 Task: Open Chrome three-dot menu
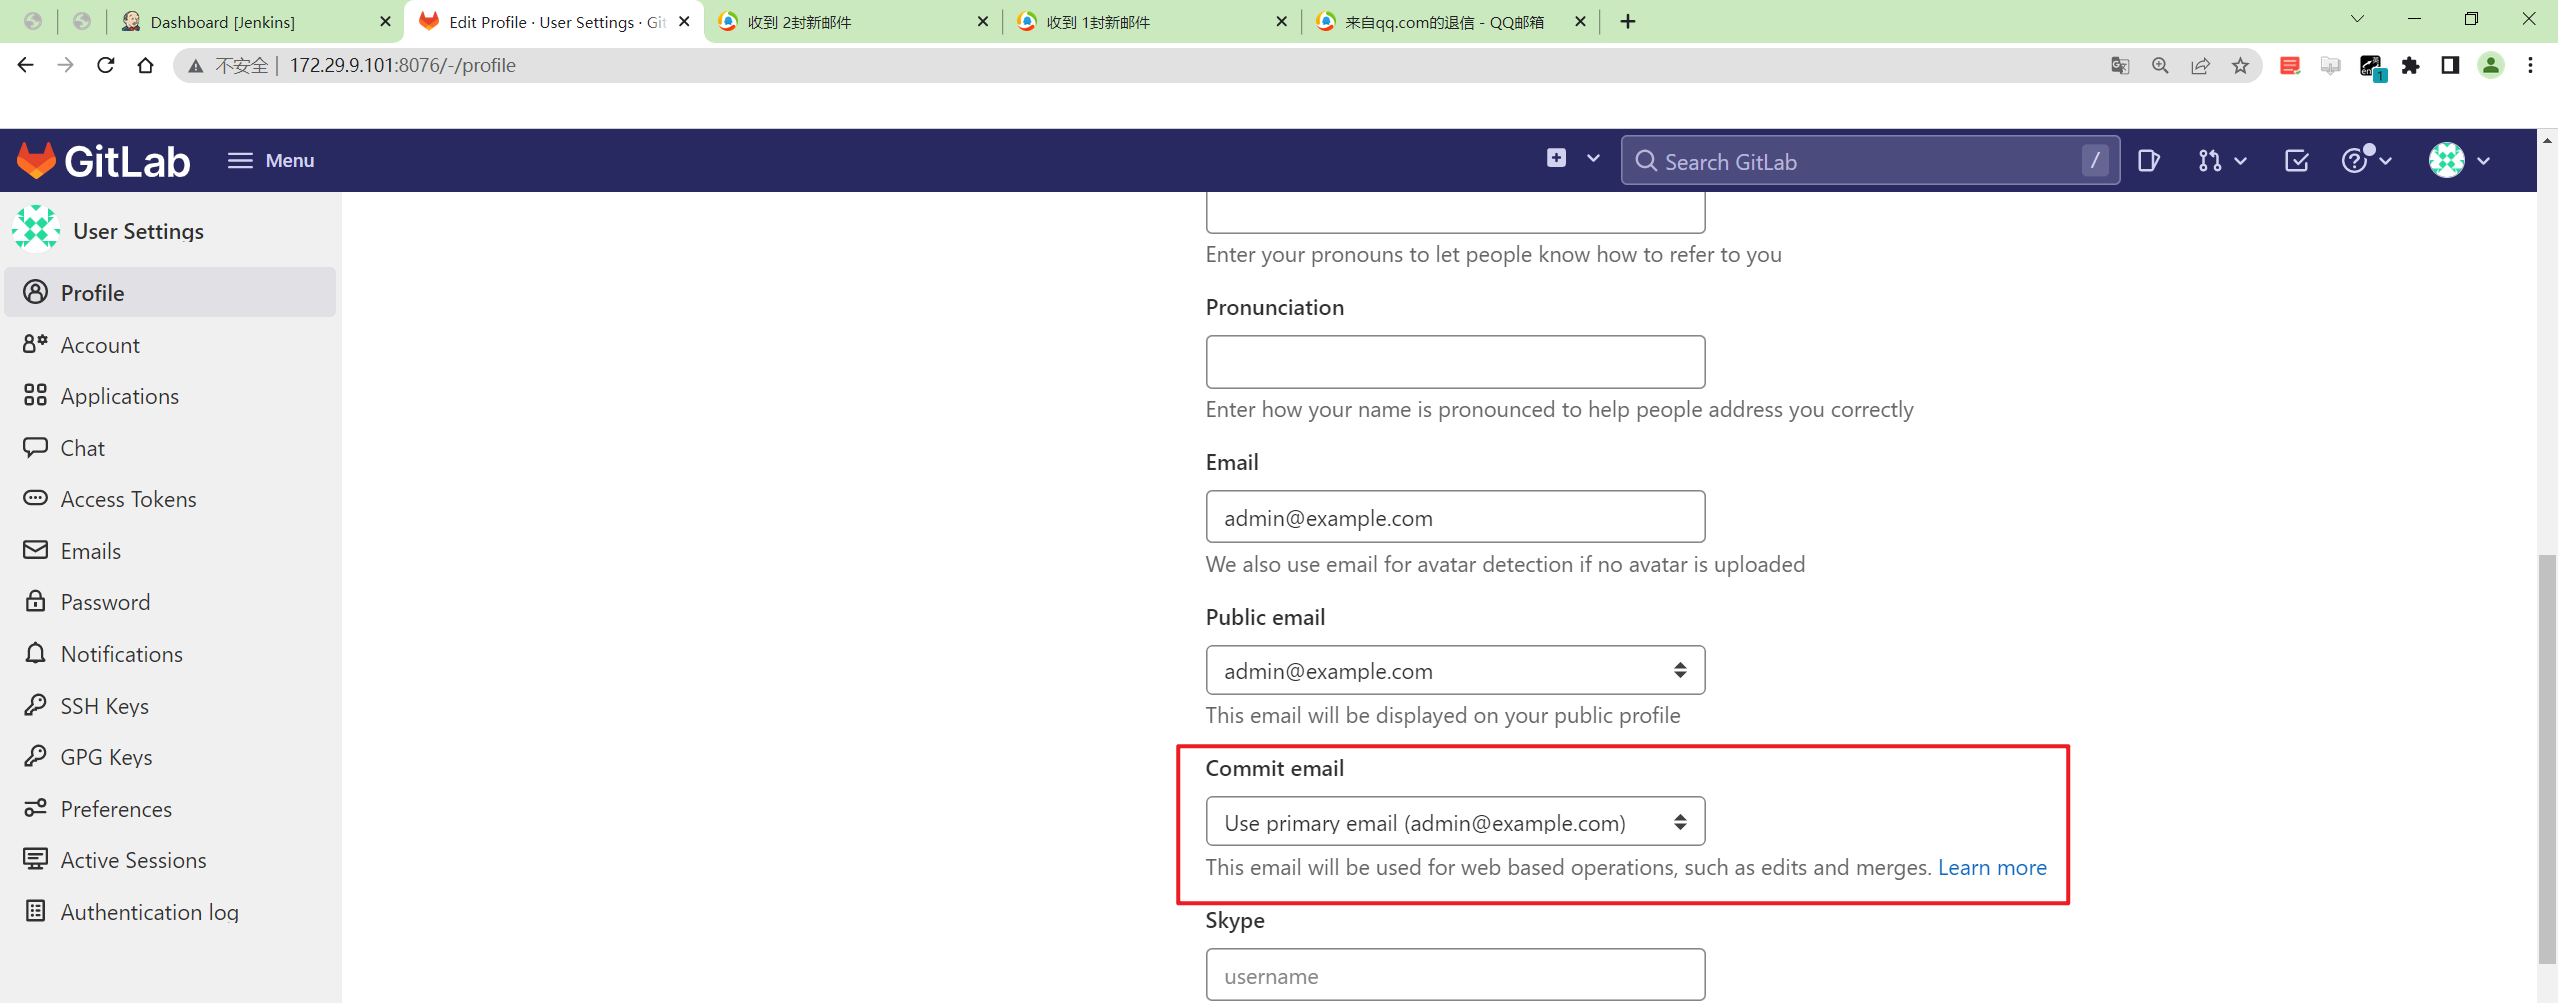(x=2531, y=65)
